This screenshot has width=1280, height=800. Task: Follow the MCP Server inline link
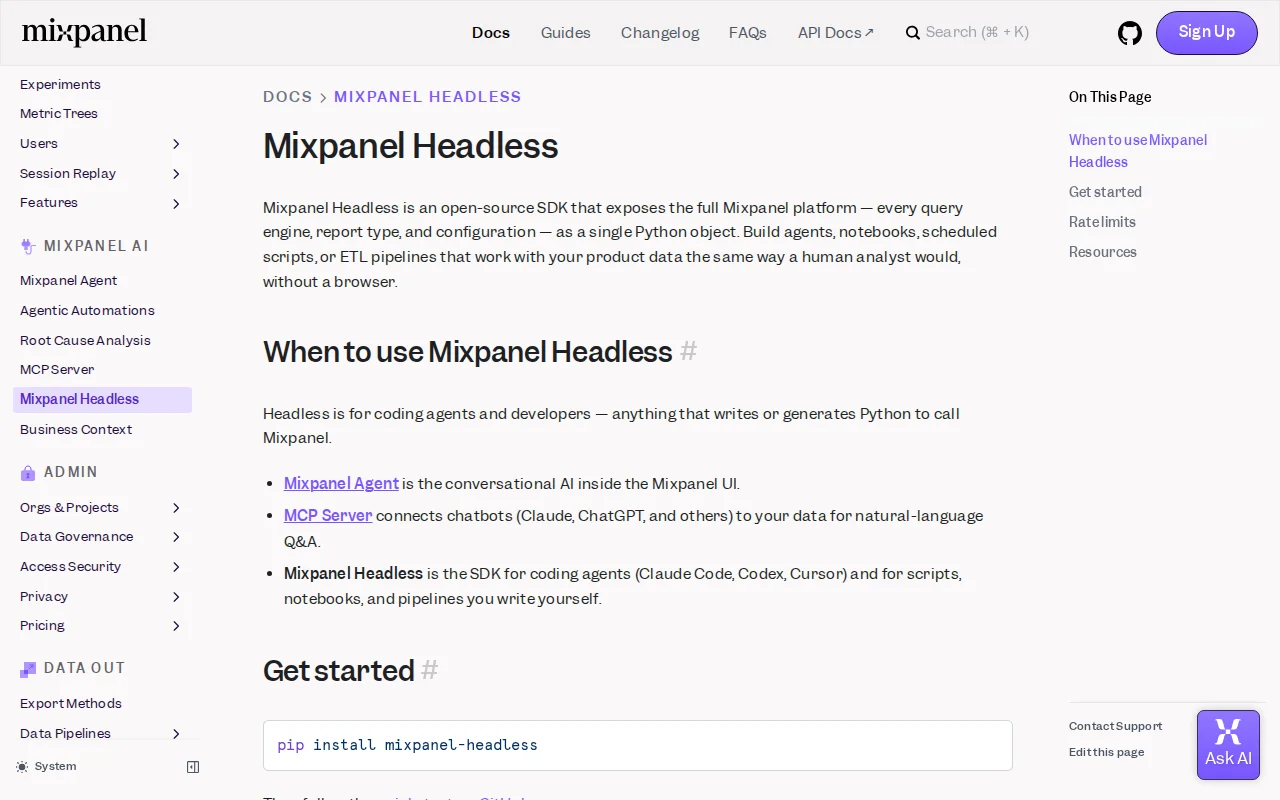pyautogui.click(x=328, y=516)
